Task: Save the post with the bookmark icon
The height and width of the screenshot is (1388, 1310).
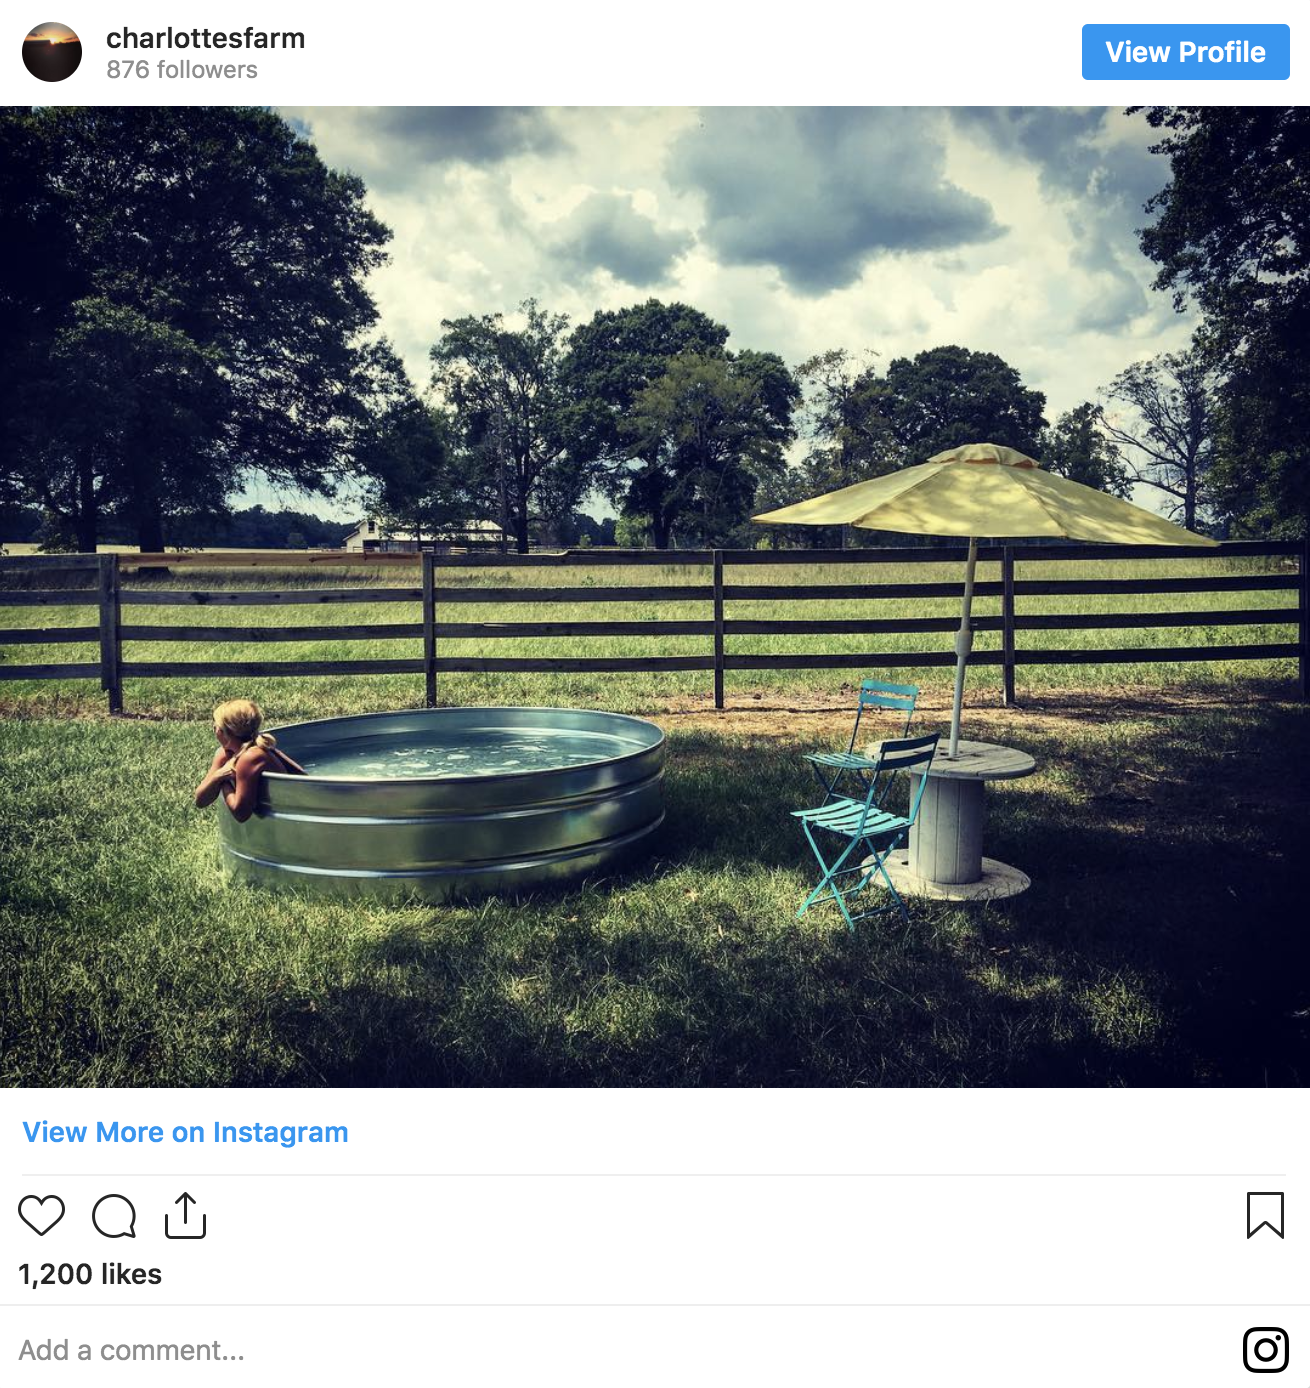Action: click(1265, 1216)
